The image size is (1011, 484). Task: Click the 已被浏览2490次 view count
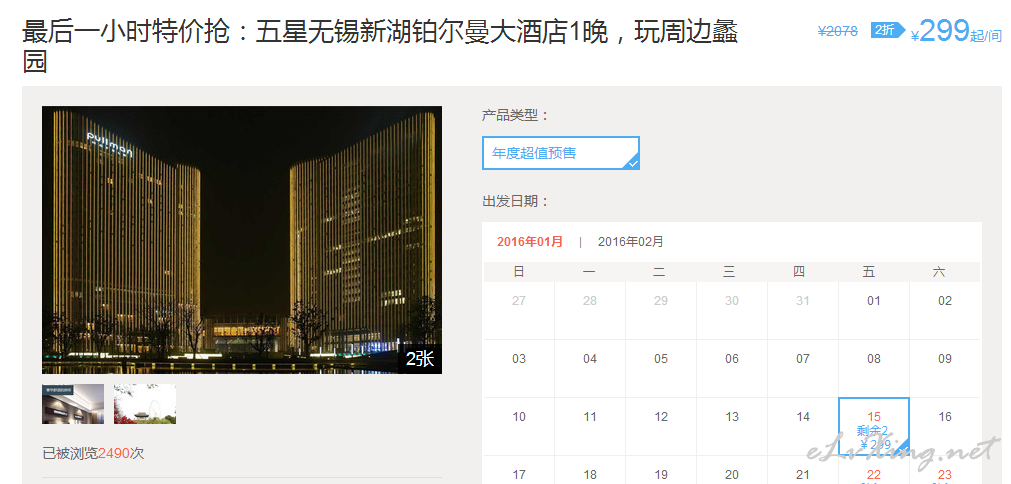[x=93, y=453]
